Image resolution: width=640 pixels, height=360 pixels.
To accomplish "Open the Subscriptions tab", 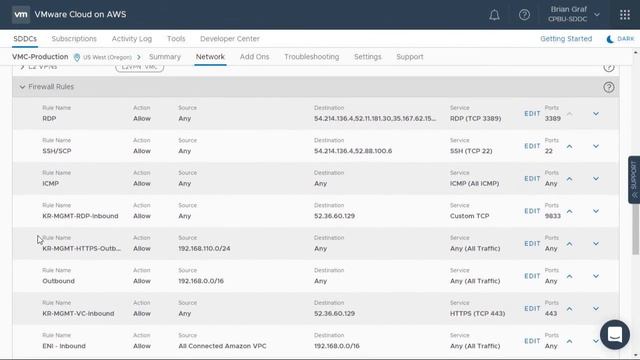I will click(74, 39).
